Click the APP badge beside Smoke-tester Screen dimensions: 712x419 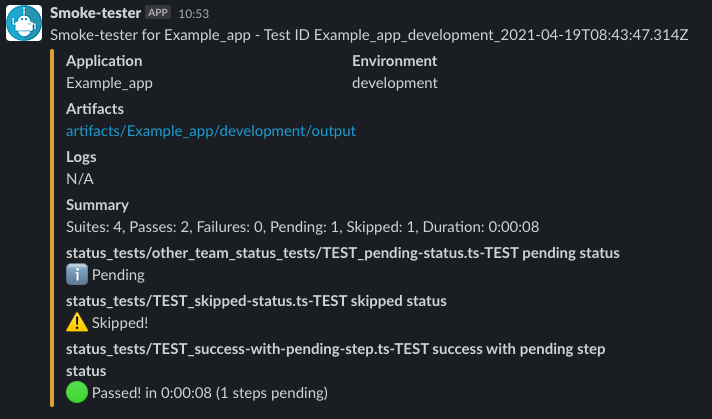click(x=158, y=13)
